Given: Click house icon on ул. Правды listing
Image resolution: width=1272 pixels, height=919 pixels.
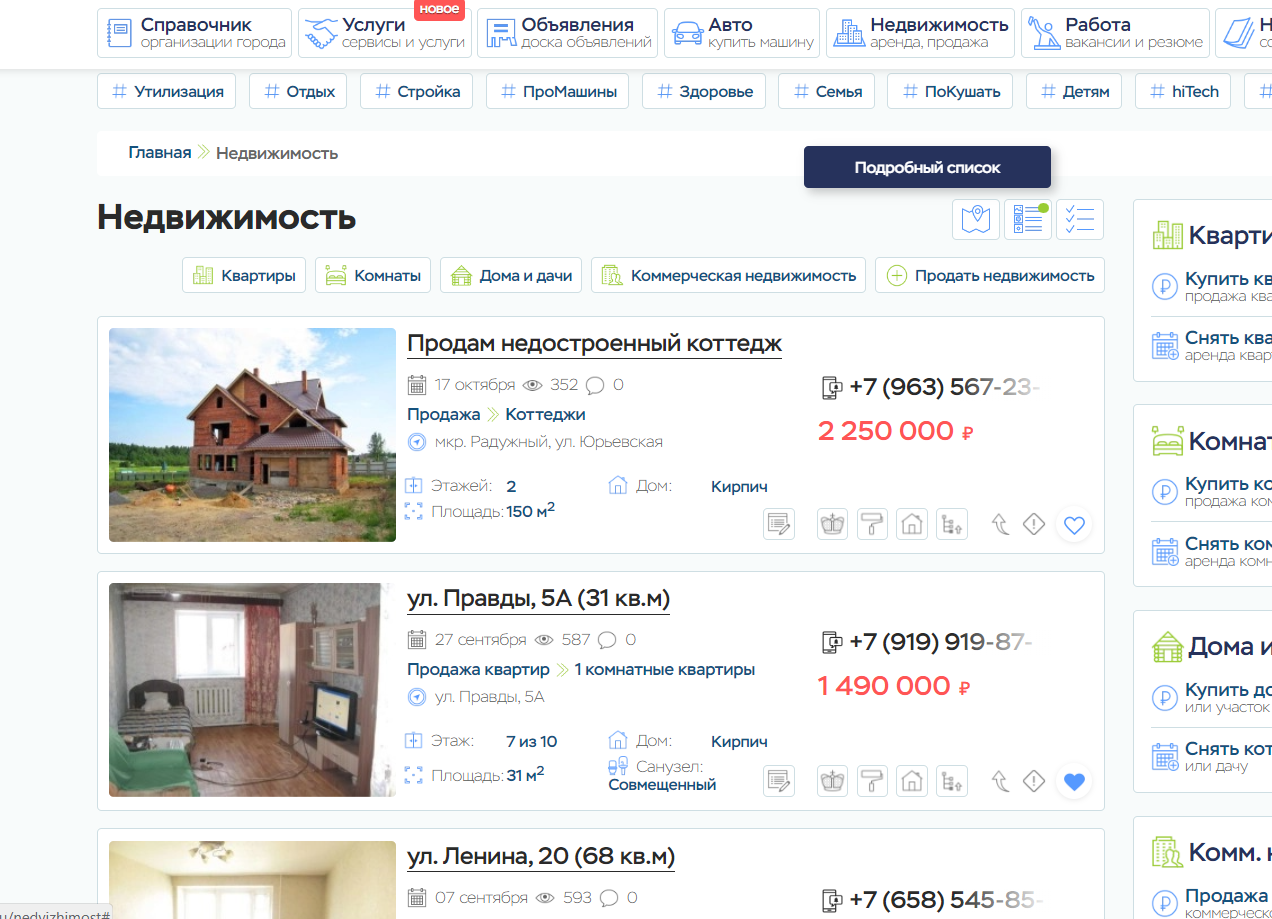Looking at the screenshot, I should click(912, 780).
